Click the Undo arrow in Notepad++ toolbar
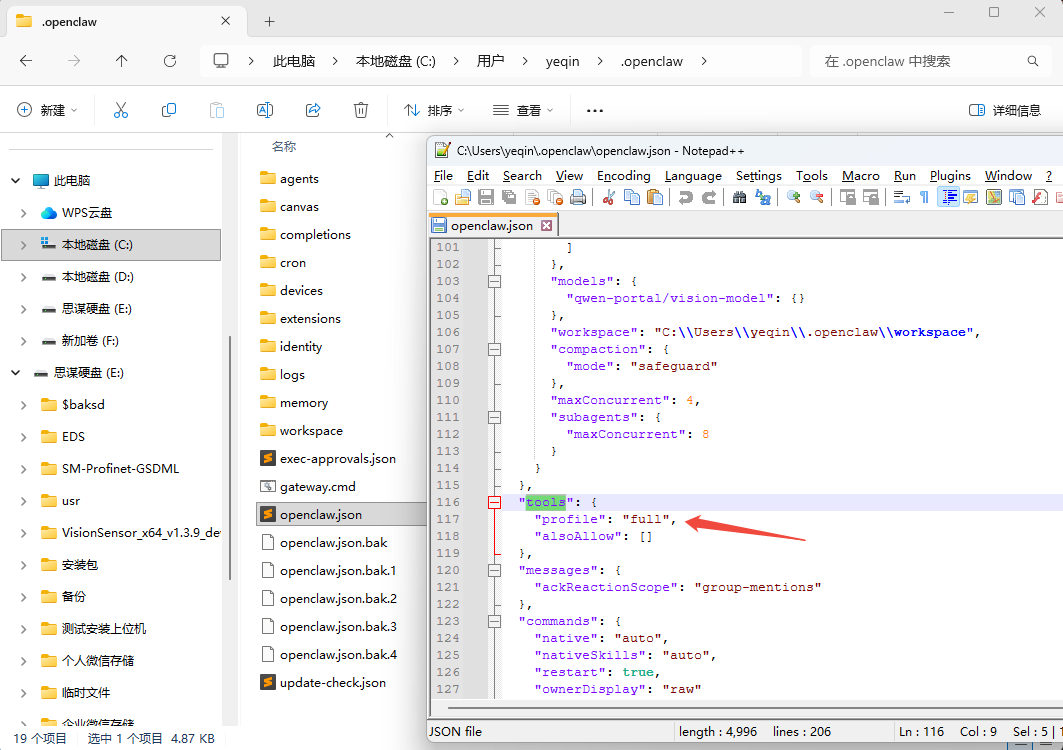Image resolution: width=1063 pixels, height=750 pixels. click(x=685, y=197)
